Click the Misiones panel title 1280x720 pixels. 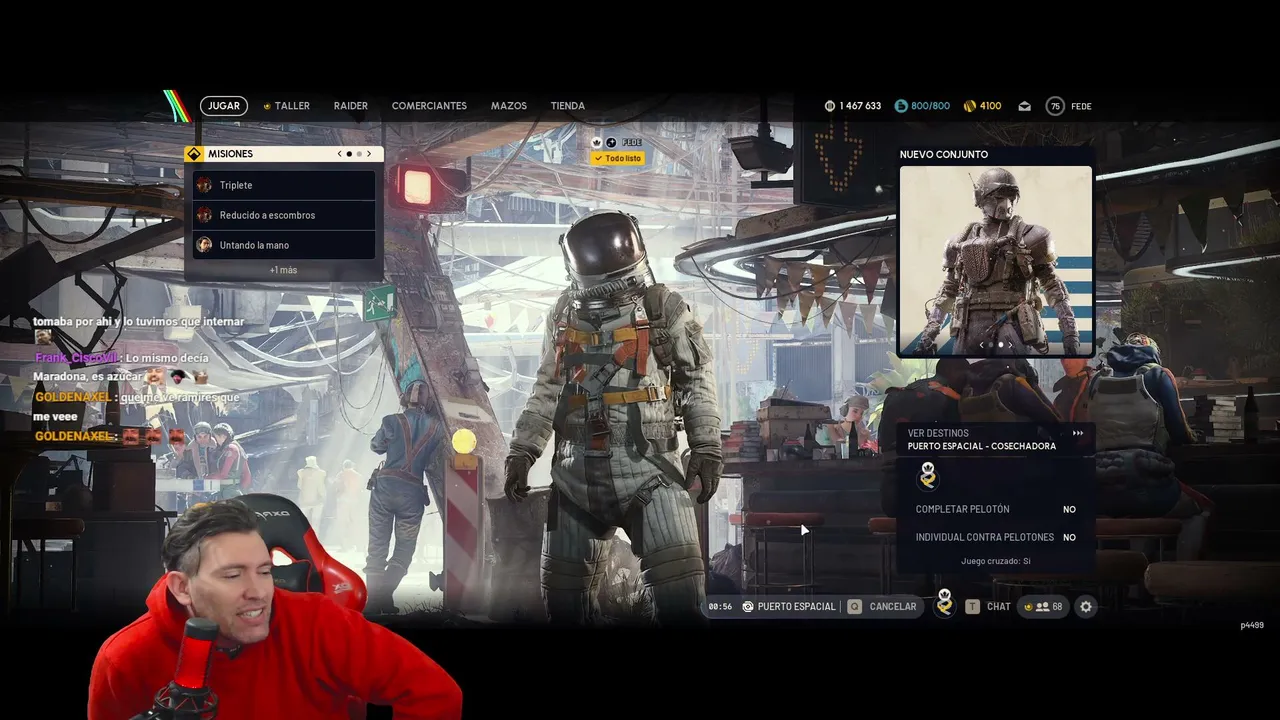(x=230, y=154)
